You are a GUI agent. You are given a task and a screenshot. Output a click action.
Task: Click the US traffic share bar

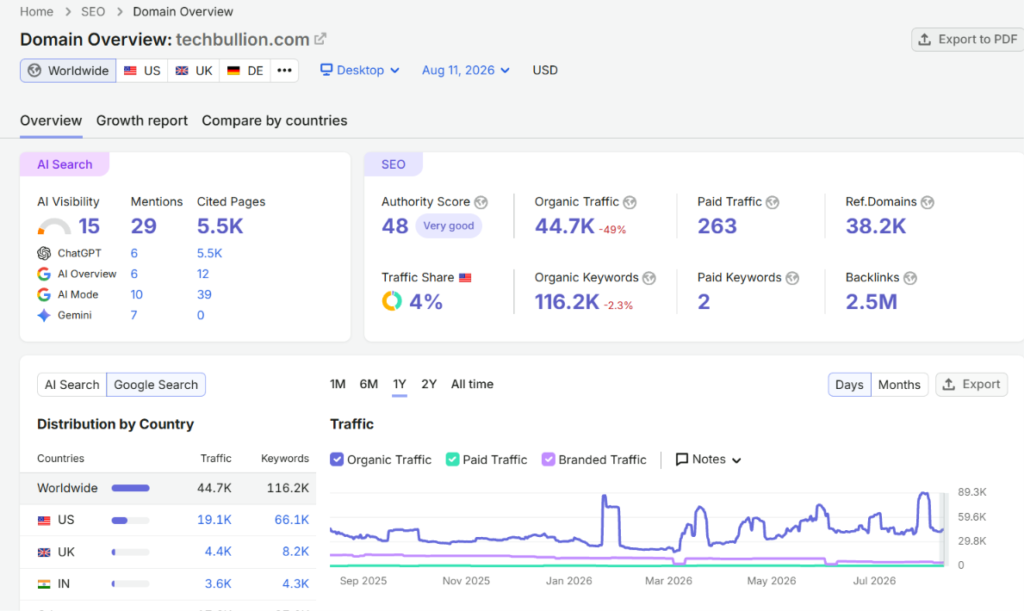click(x=131, y=520)
